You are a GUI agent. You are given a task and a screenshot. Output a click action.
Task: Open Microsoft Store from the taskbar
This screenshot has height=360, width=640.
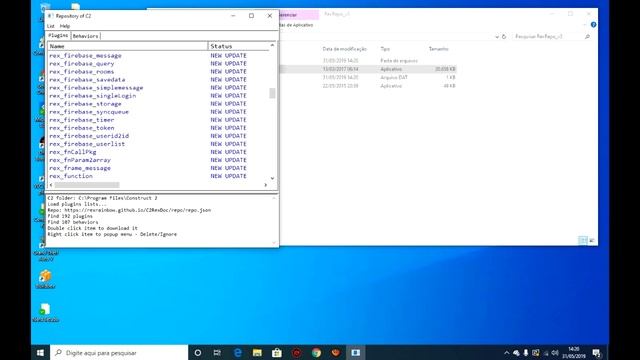tap(276, 353)
